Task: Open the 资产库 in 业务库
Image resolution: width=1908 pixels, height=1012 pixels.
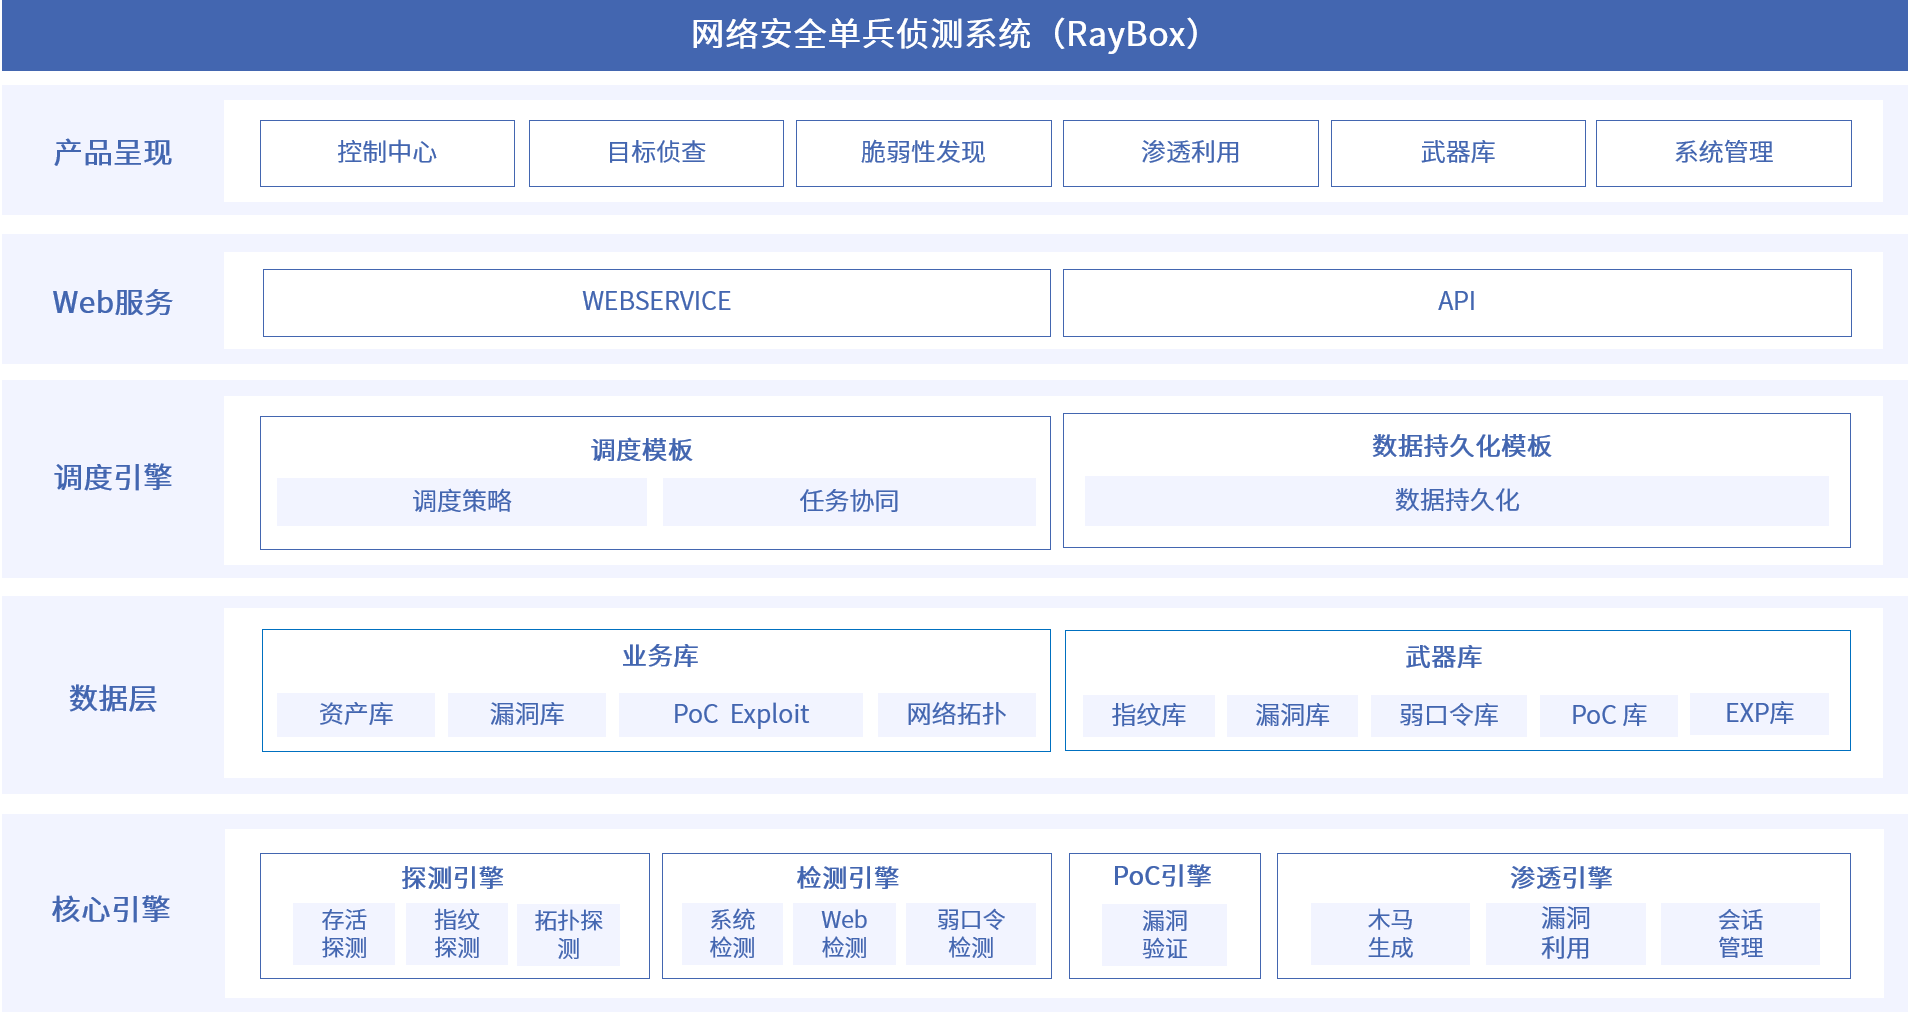Action: tap(355, 714)
